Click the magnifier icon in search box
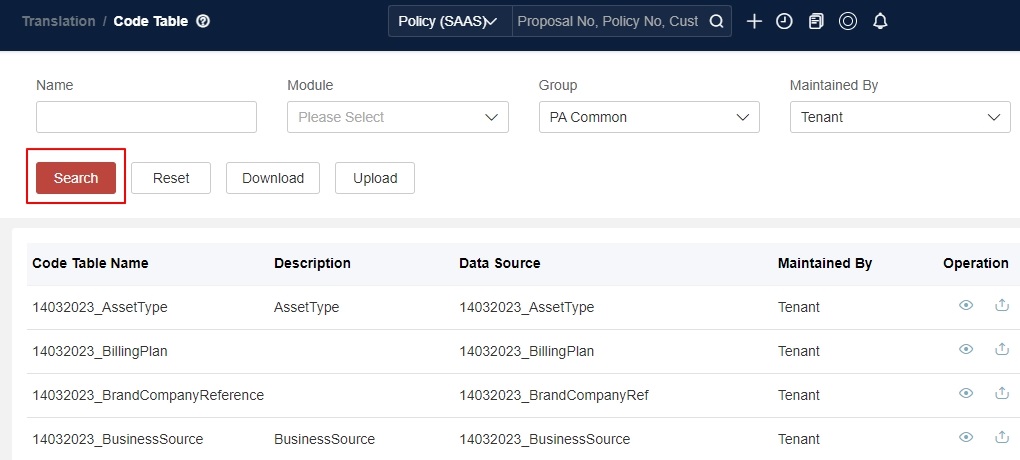1020x460 pixels. (716, 21)
